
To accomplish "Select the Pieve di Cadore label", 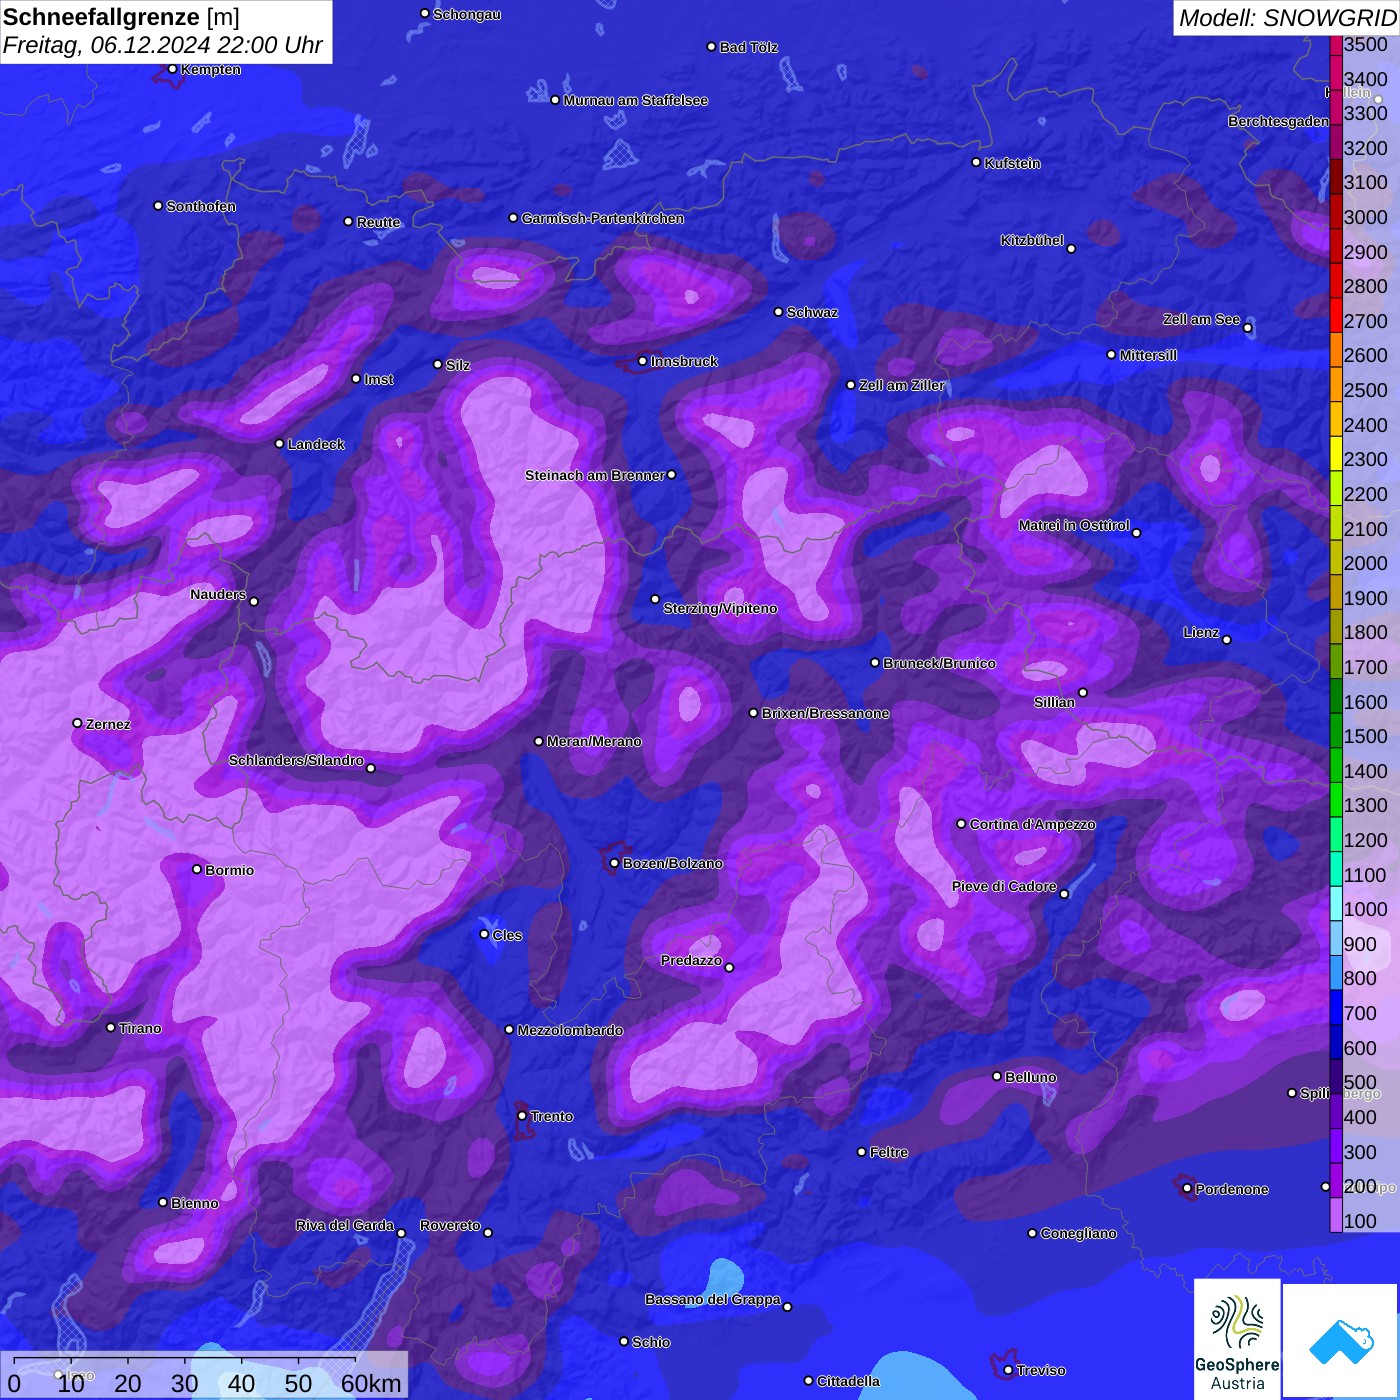I will (x=1004, y=886).
